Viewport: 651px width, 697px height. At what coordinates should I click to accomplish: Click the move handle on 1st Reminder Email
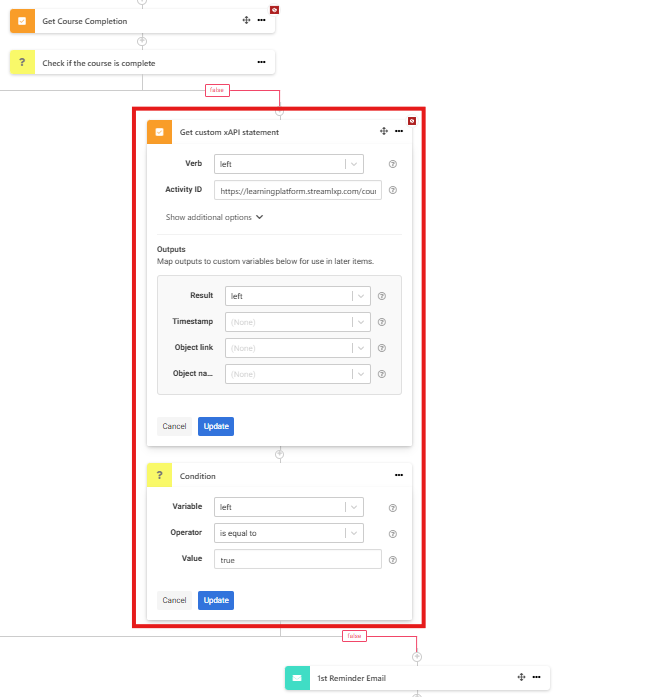[x=522, y=677]
